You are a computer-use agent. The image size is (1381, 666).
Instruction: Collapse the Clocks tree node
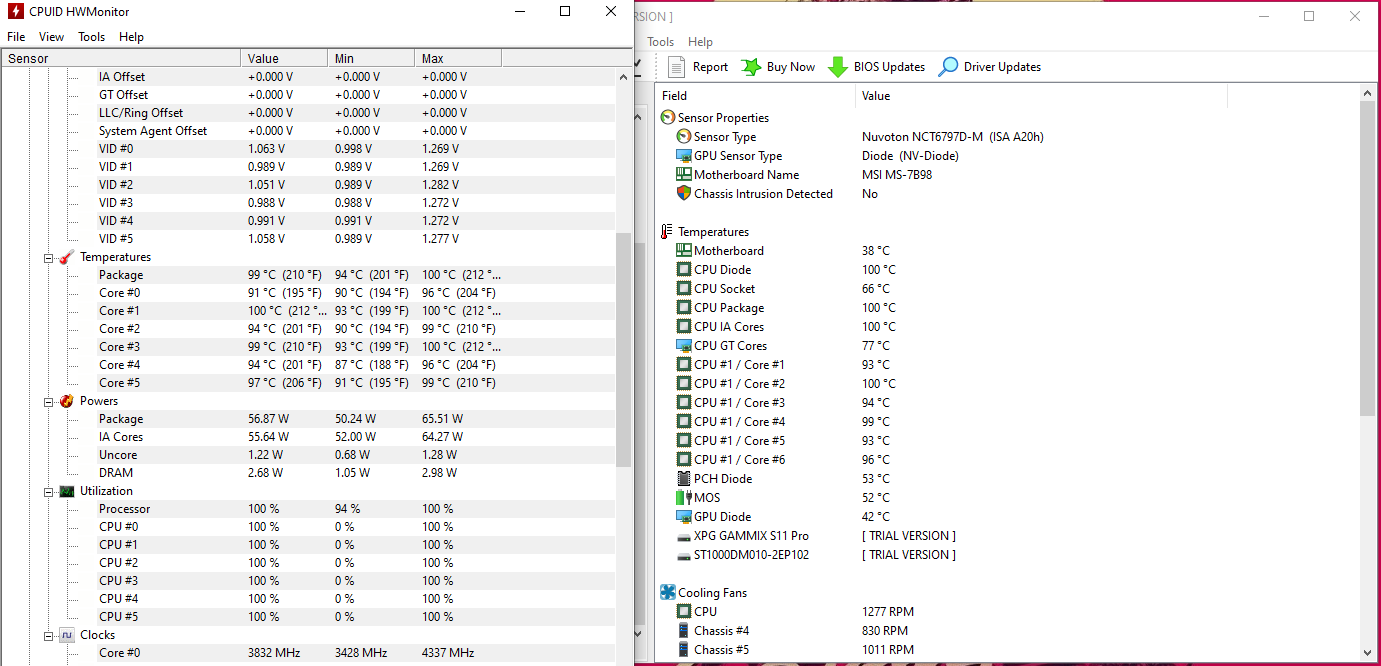tap(49, 635)
